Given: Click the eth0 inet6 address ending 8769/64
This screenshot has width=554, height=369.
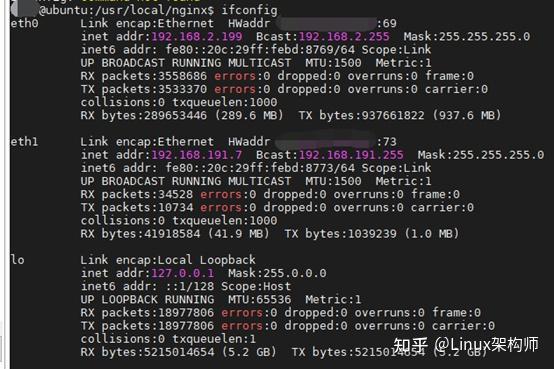Looking at the screenshot, I should click(x=260, y=49).
